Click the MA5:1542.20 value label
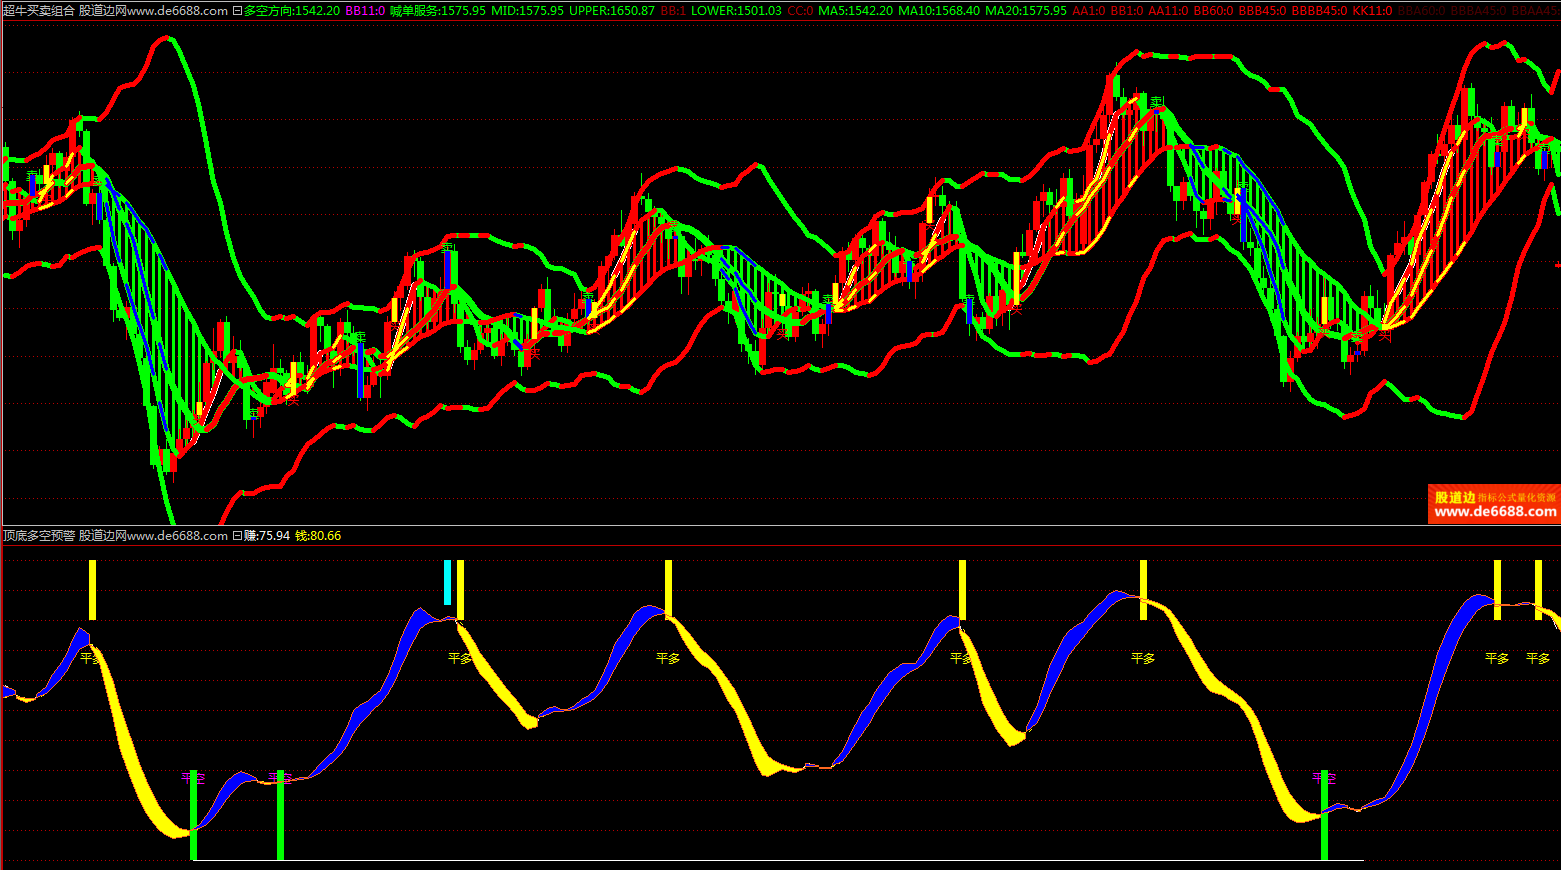The width and height of the screenshot is (1561, 870). coord(855,11)
